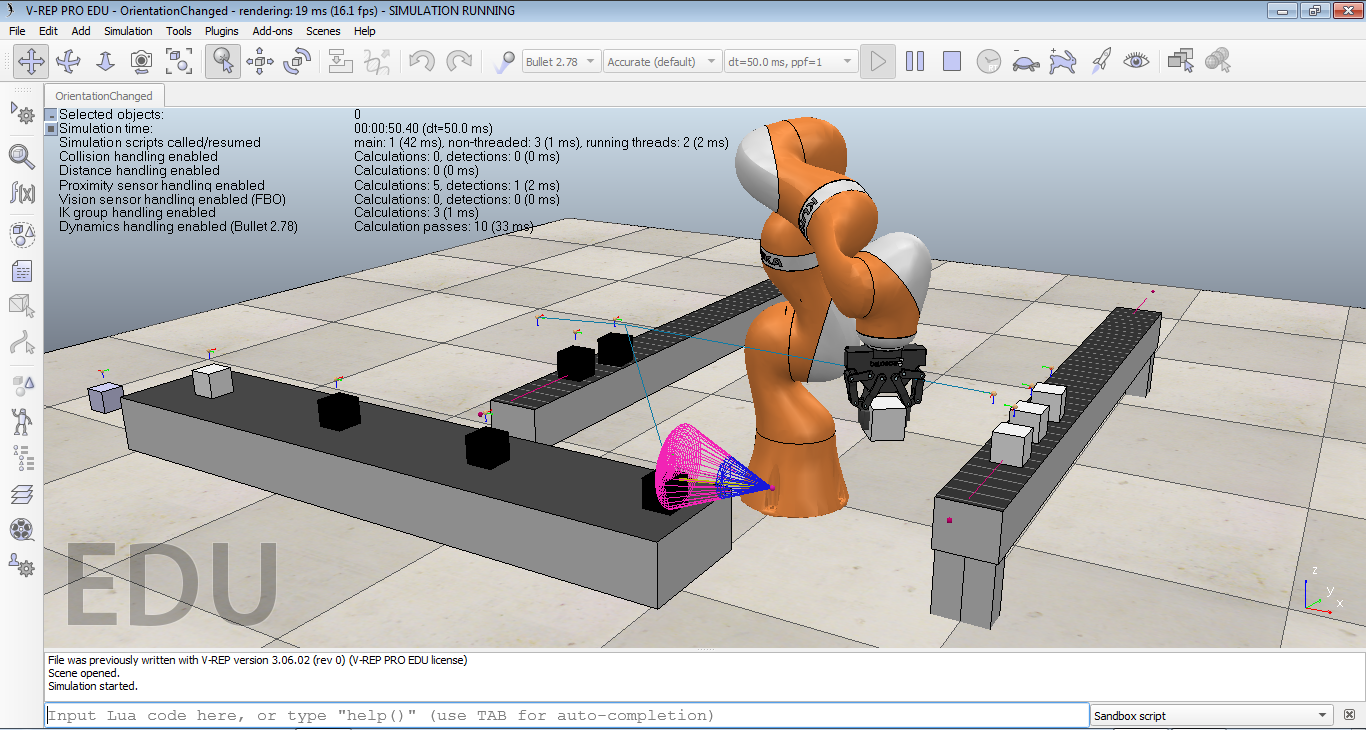Select the OrientationChanged scene tab

(104, 96)
